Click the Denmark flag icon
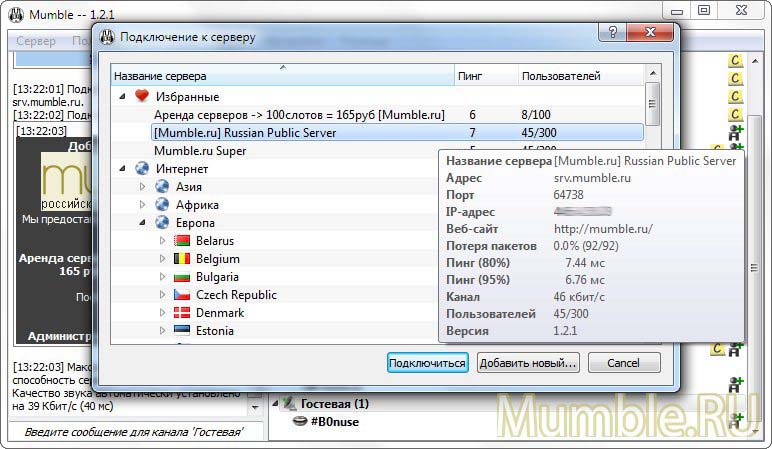This screenshot has width=772, height=449. [x=182, y=313]
